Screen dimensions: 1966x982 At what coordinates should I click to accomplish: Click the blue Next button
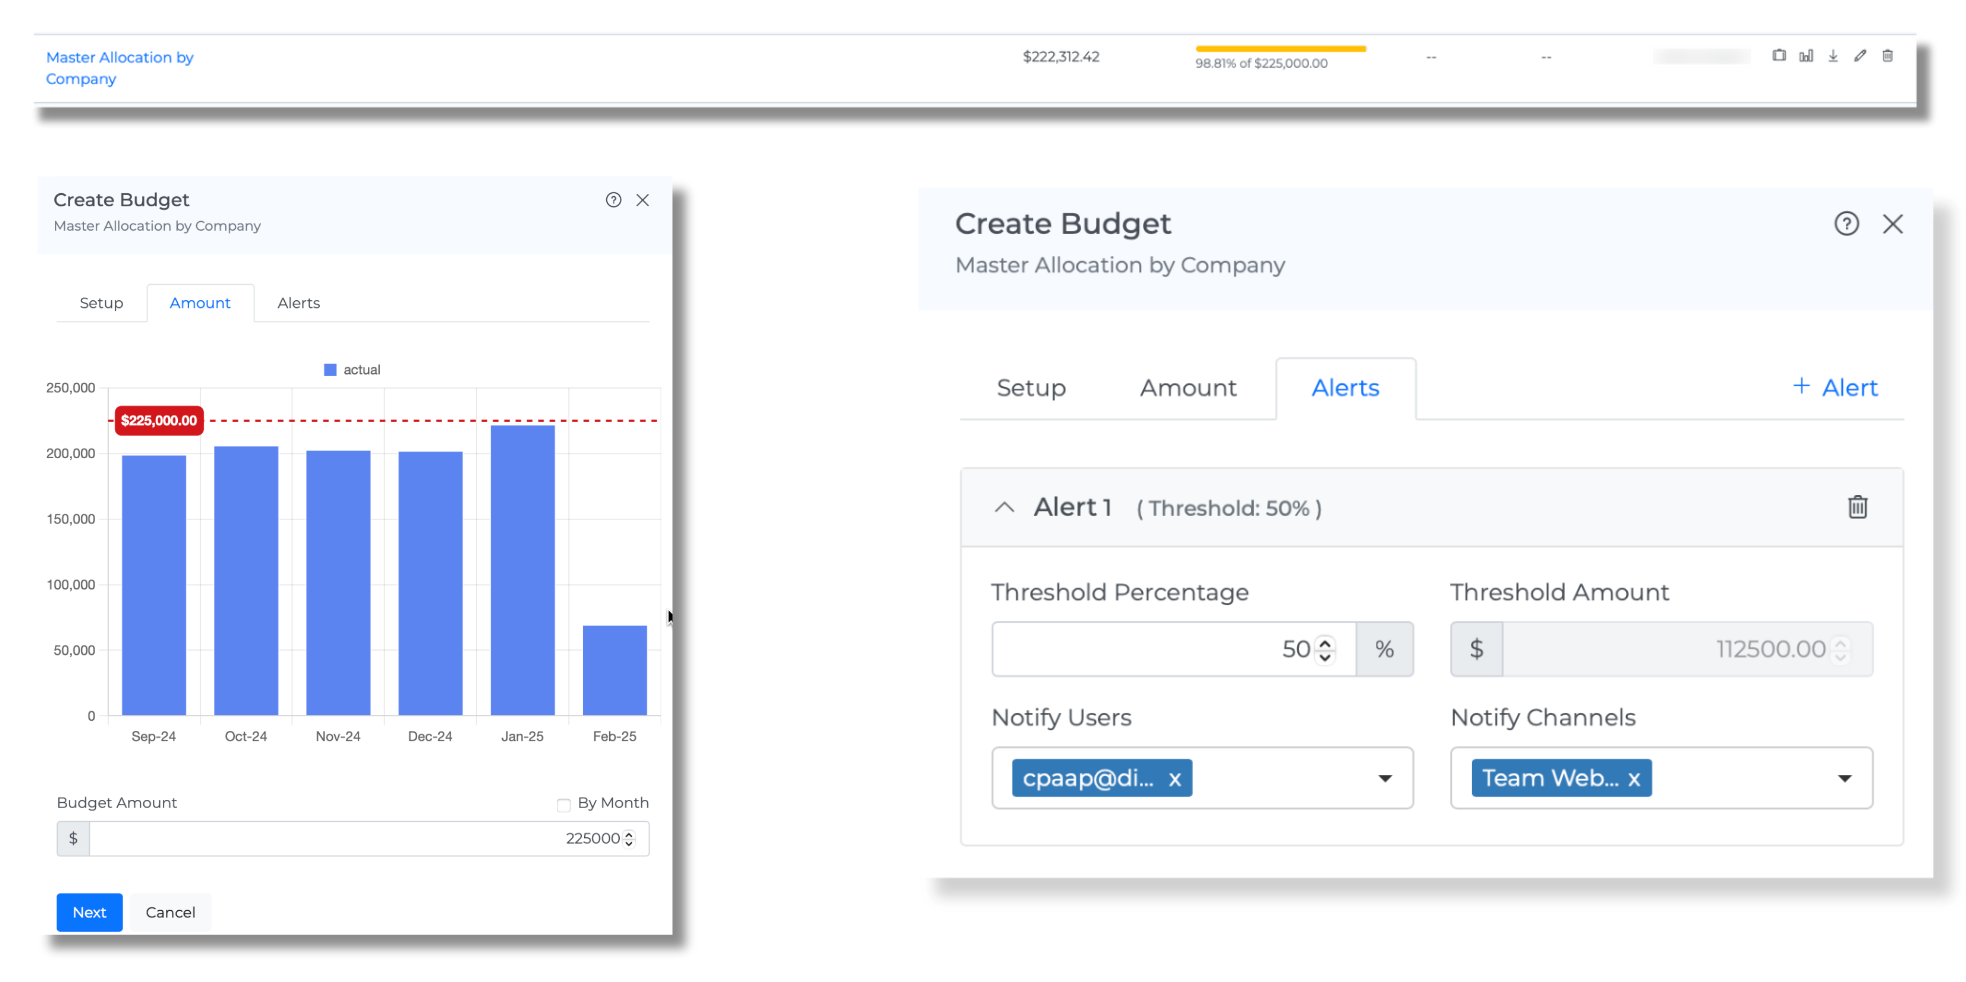point(89,912)
